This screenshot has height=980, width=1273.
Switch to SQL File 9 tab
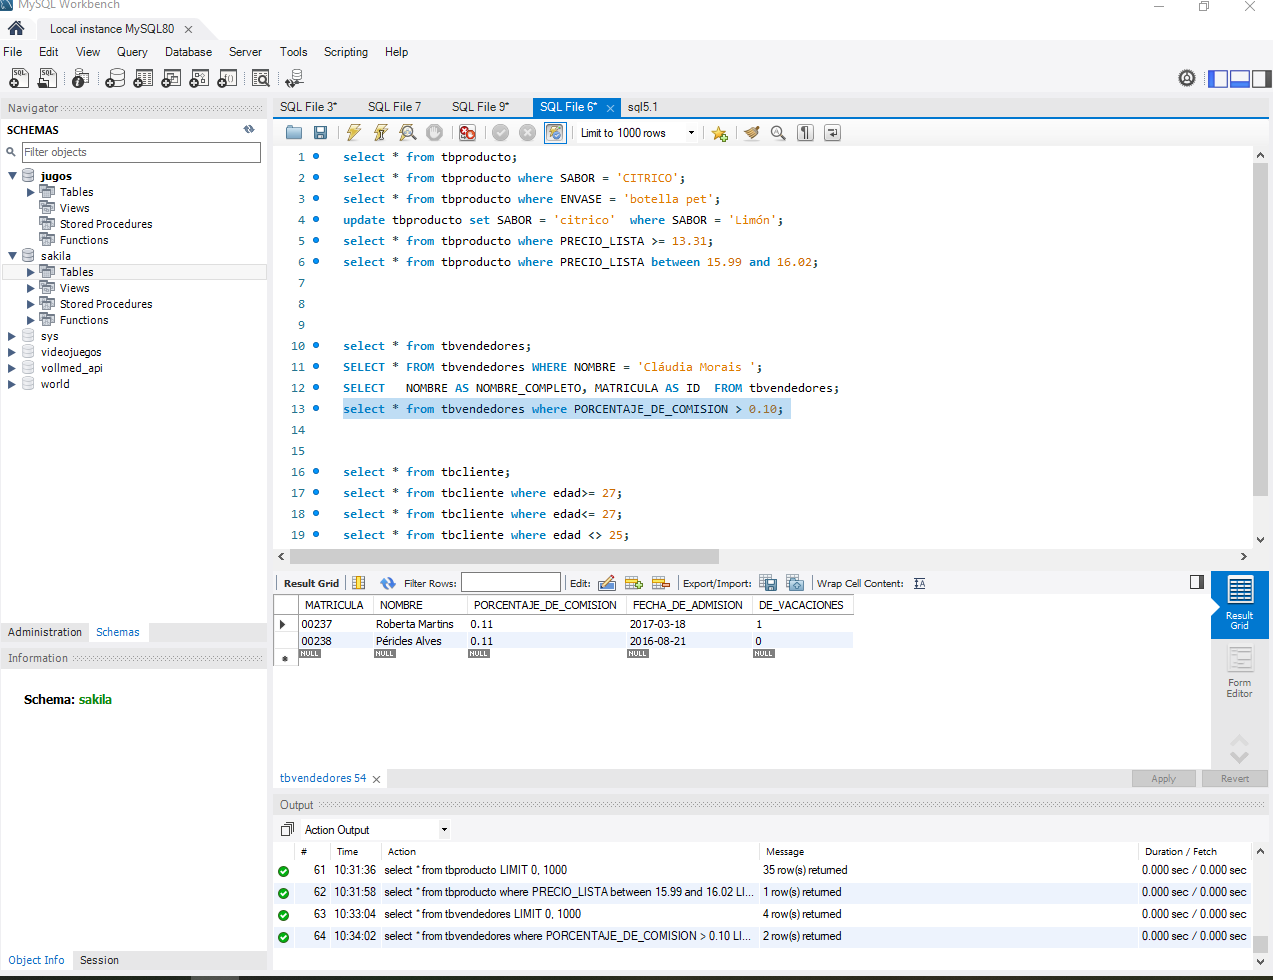pyautogui.click(x=480, y=107)
